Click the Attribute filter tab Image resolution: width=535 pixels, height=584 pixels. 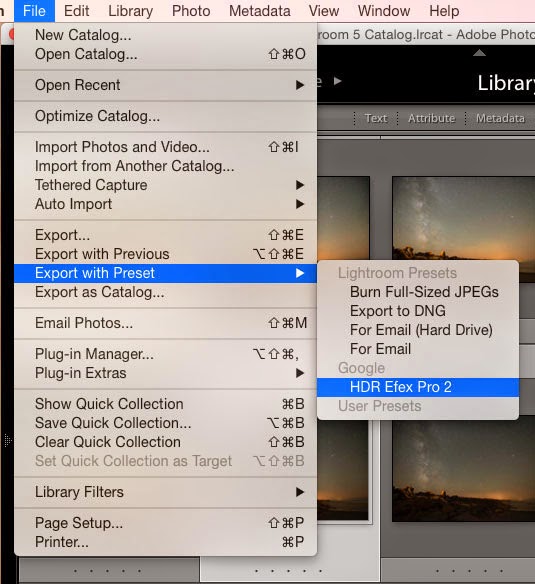pos(431,118)
